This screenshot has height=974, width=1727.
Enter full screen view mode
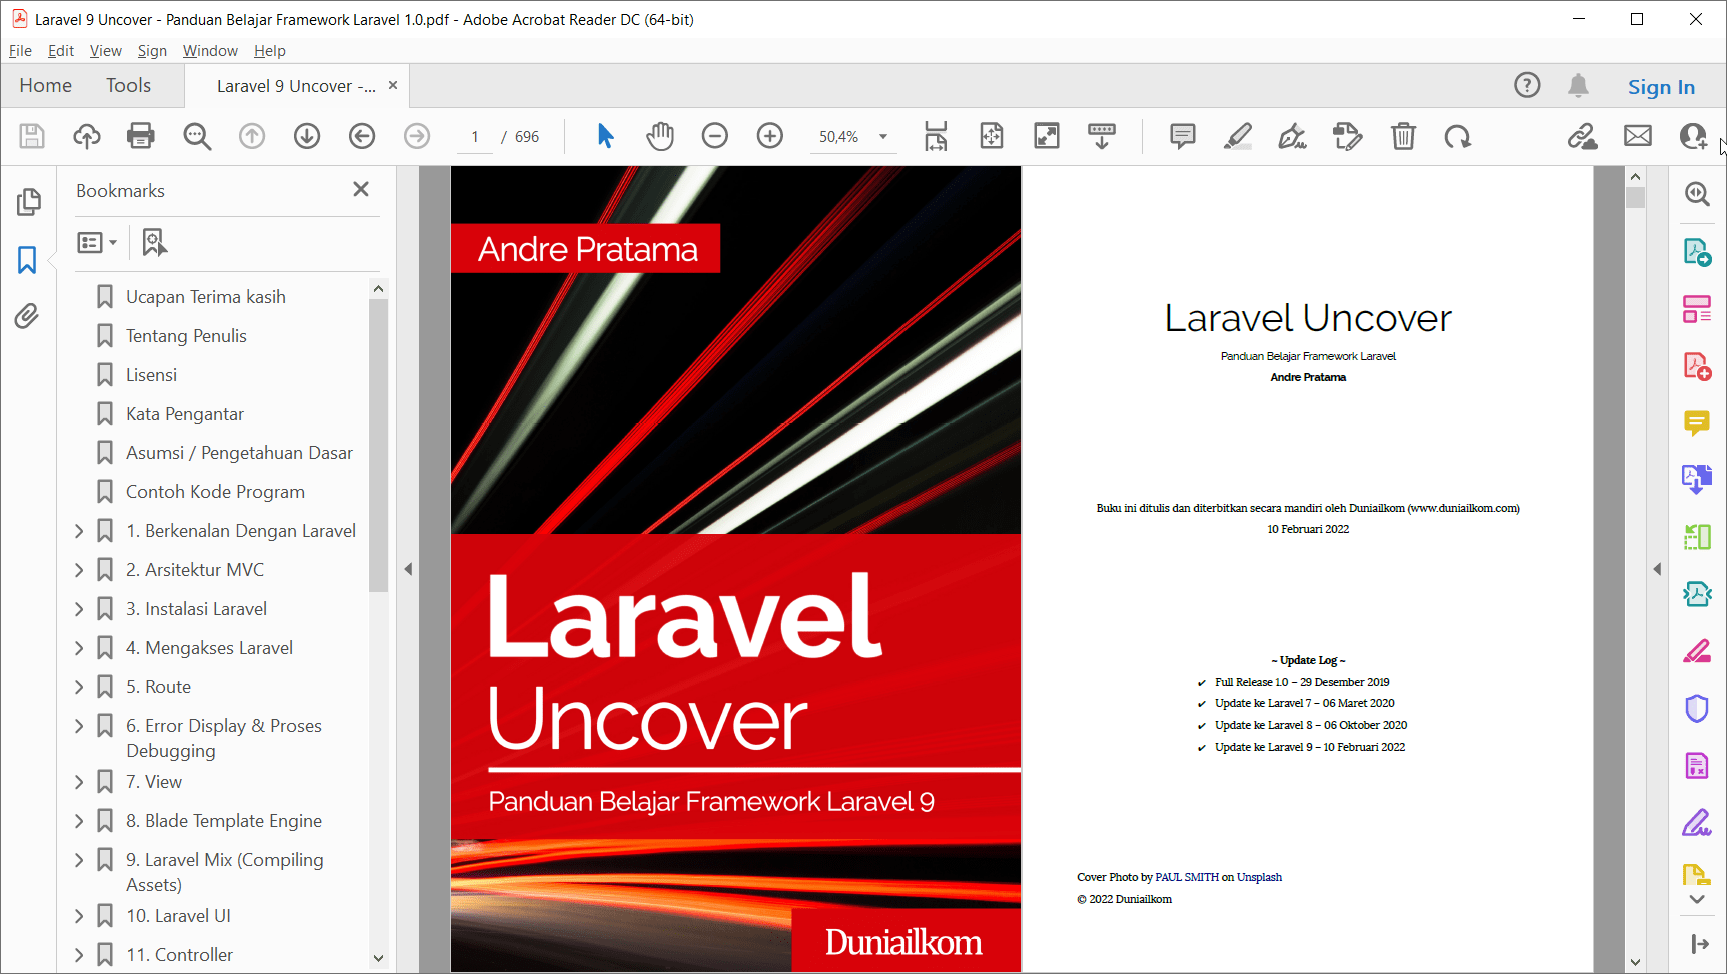coord(1047,136)
